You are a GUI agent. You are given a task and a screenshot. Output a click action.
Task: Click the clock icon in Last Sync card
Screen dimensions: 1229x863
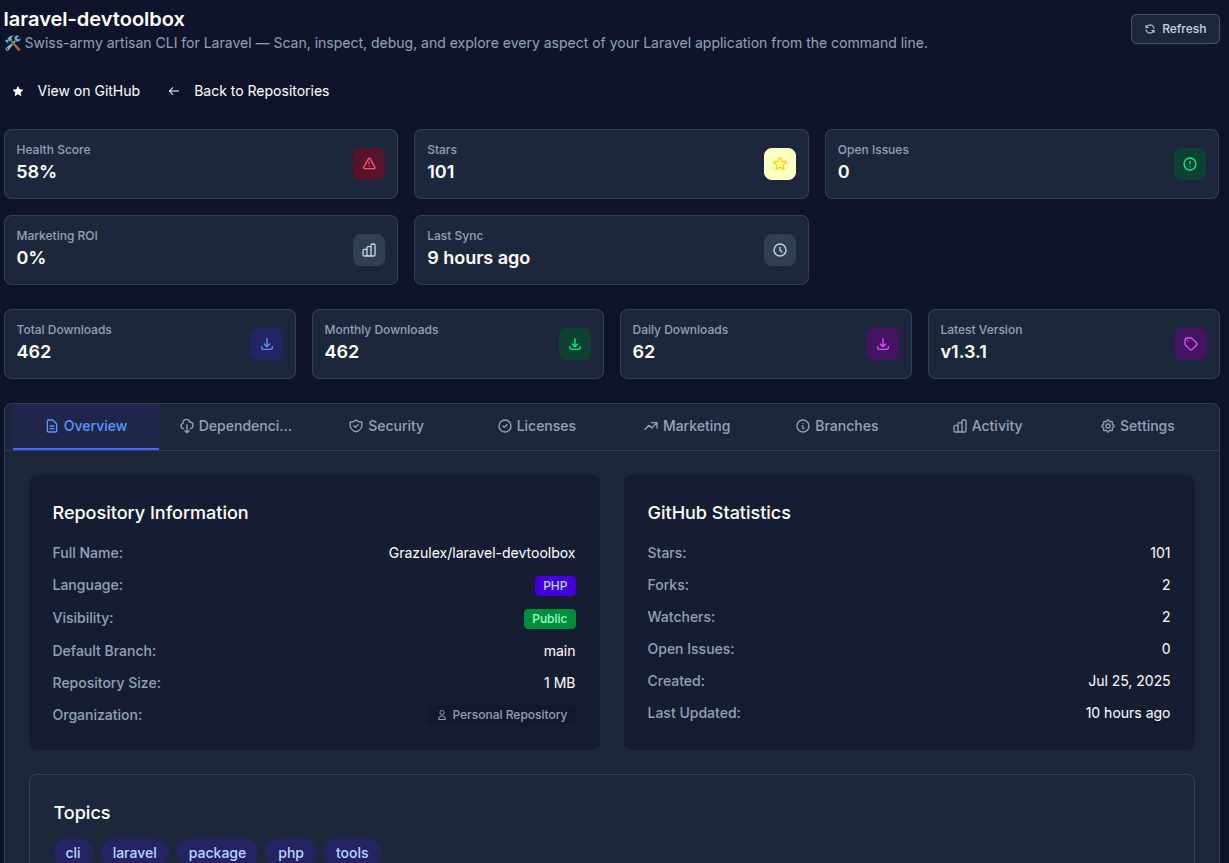coord(780,250)
